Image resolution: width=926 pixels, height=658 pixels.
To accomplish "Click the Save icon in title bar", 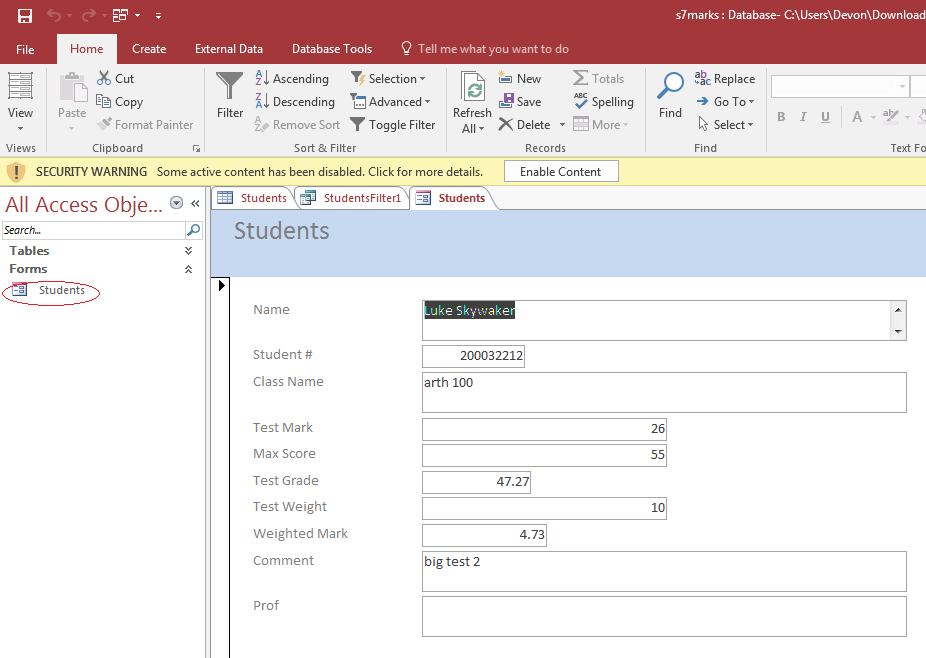I will pos(24,16).
